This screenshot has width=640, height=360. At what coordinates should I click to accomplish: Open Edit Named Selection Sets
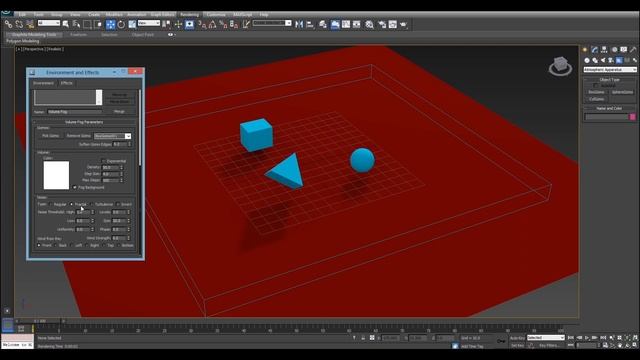(246, 24)
